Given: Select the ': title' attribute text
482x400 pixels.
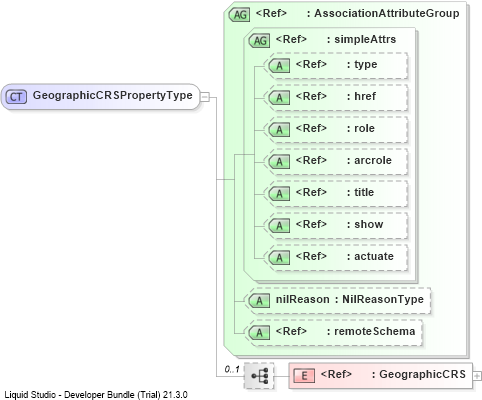Looking at the screenshot, I should 360,192.
